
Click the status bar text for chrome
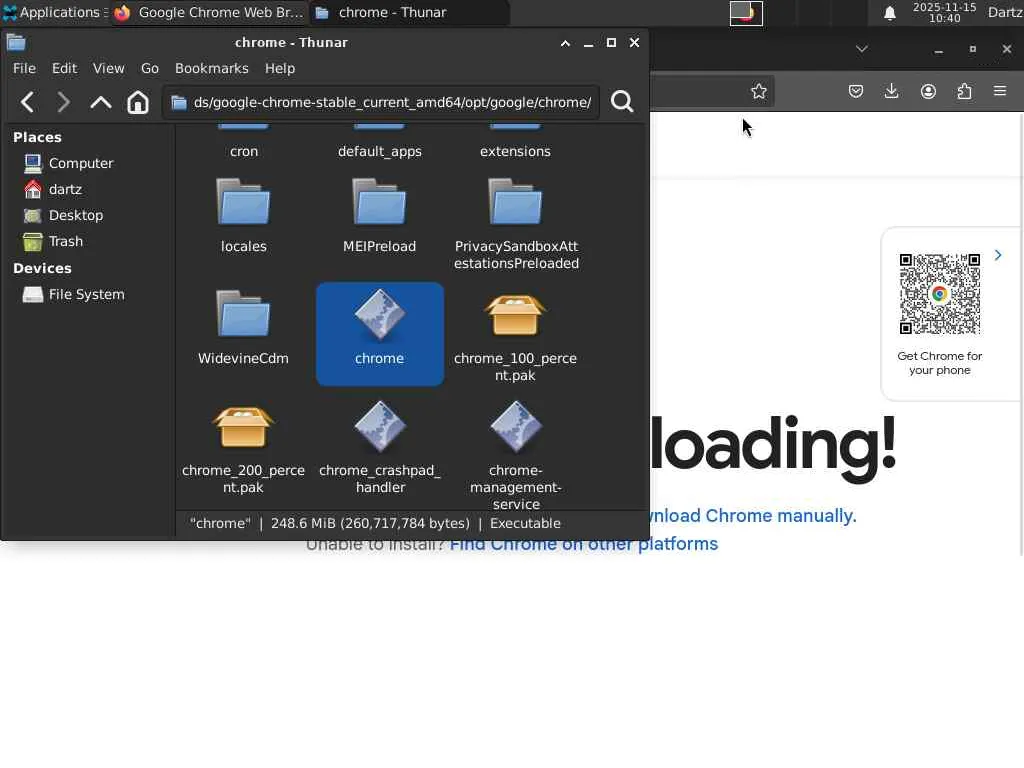(x=376, y=524)
